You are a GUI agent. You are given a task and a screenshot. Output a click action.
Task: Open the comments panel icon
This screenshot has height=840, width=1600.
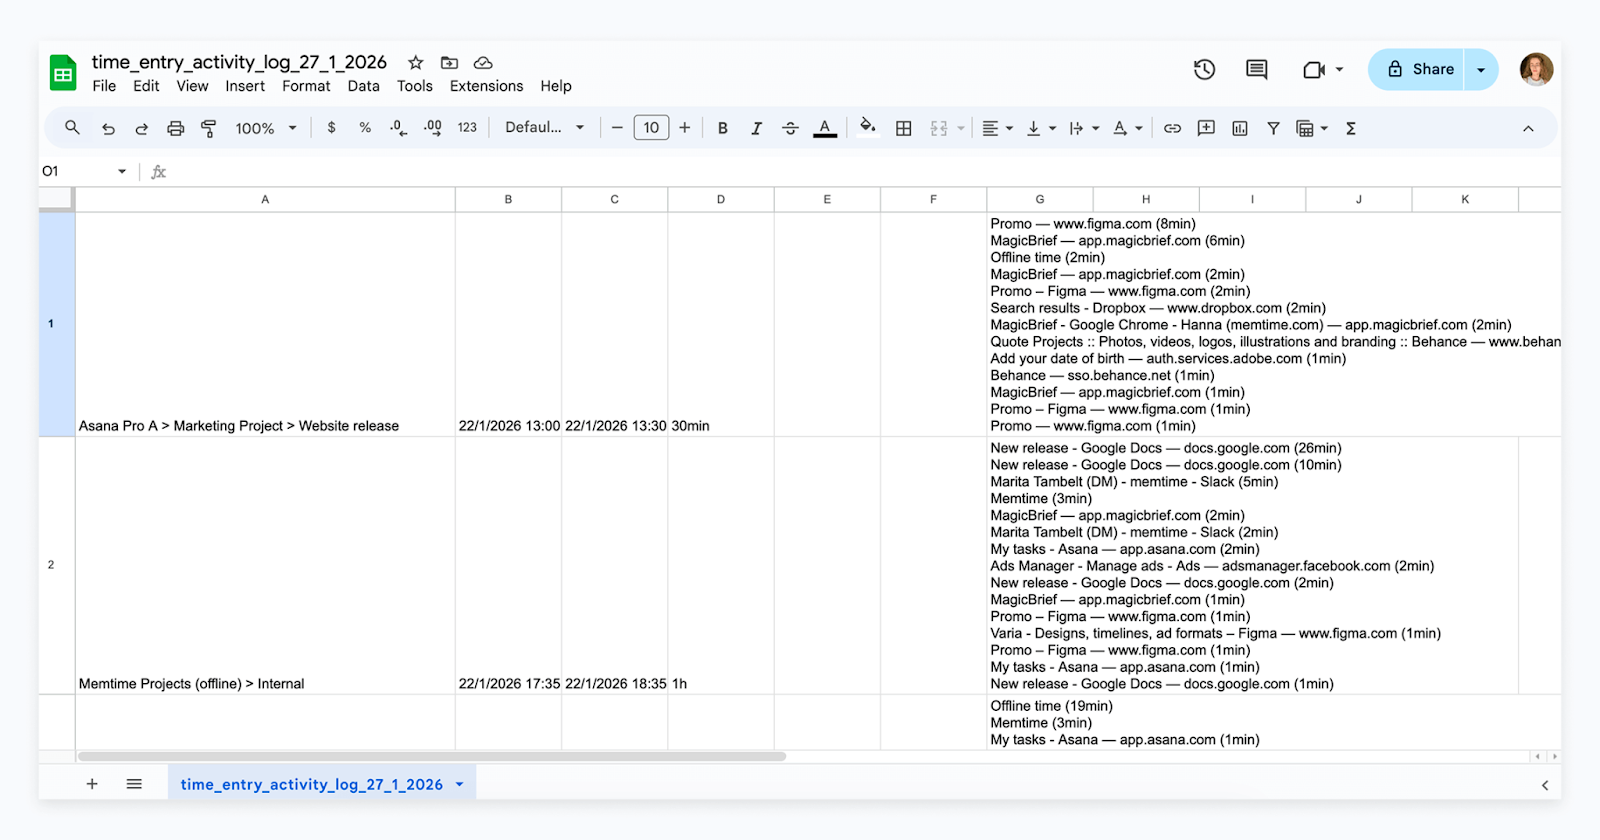tap(1257, 69)
